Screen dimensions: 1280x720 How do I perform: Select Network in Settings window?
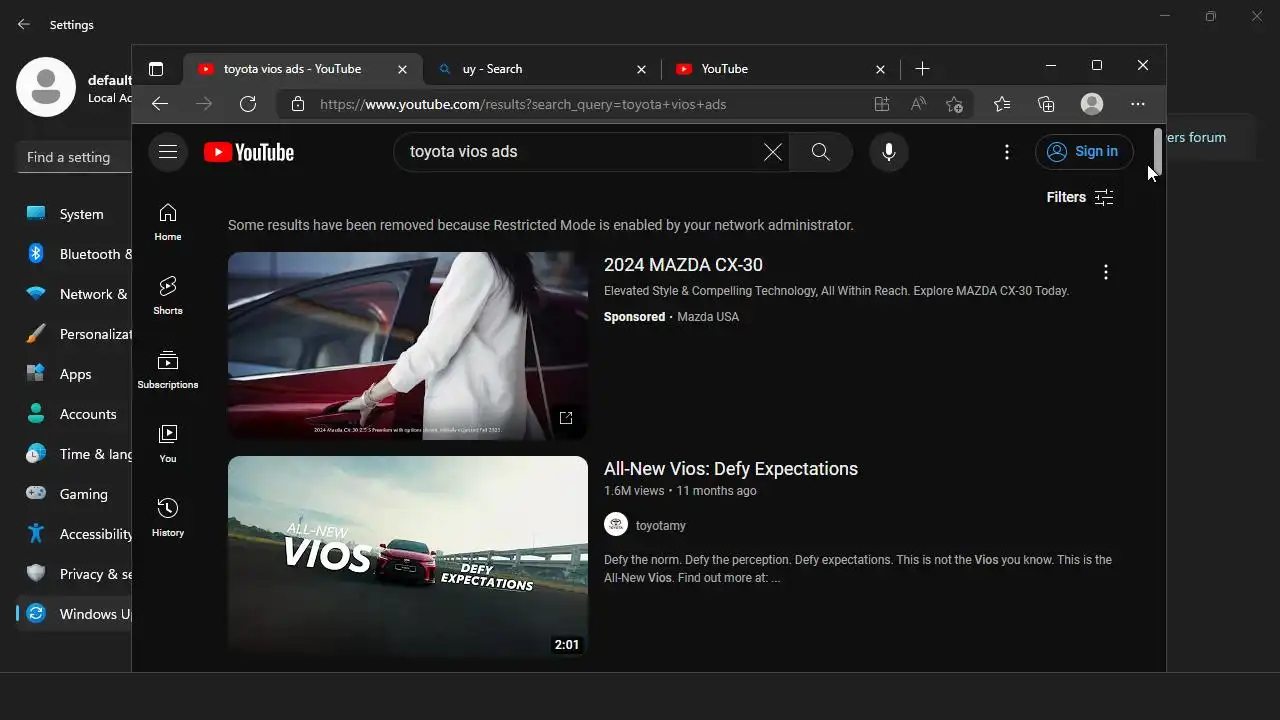[x=74, y=294]
